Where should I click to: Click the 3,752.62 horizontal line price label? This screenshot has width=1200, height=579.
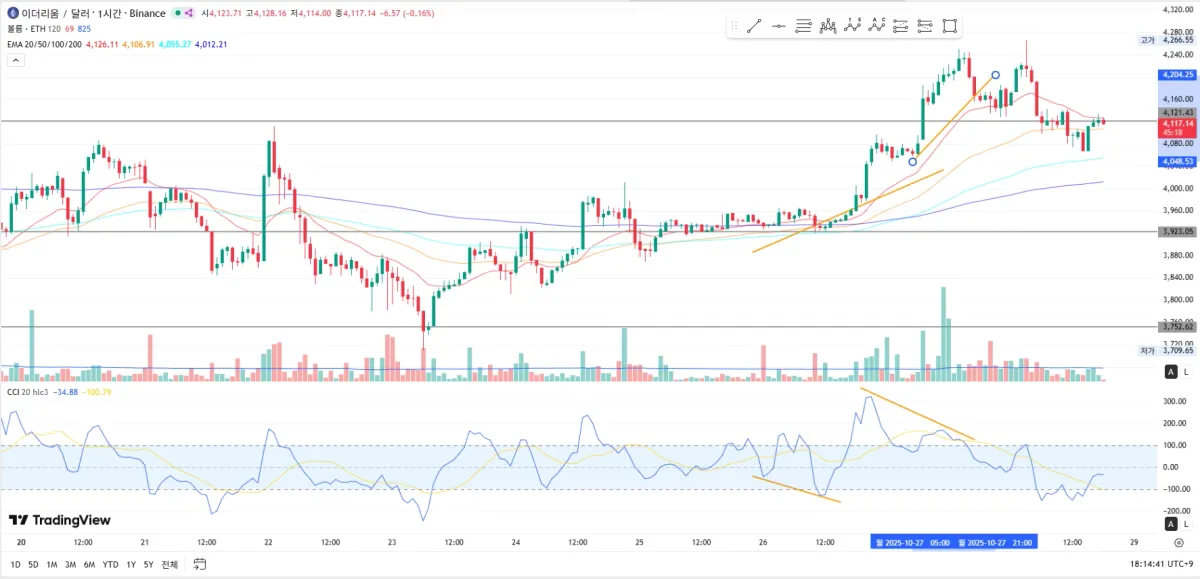coord(1177,326)
